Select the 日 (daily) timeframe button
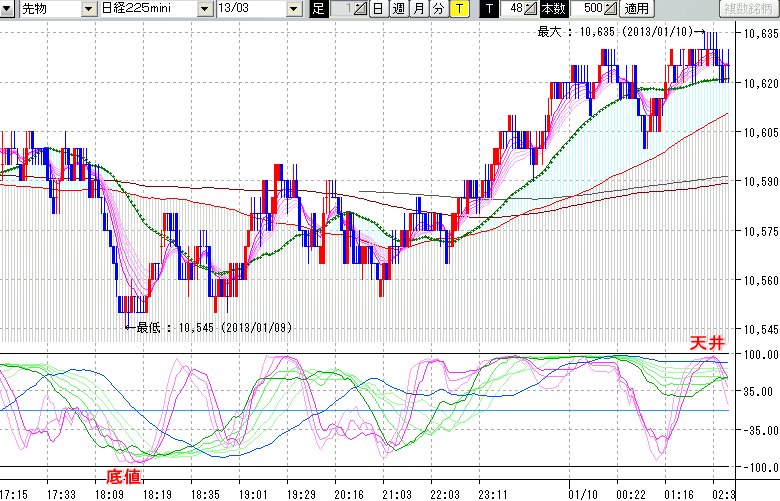Image resolution: width=780 pixels, height=501 pixels. [x=377, y=9]
